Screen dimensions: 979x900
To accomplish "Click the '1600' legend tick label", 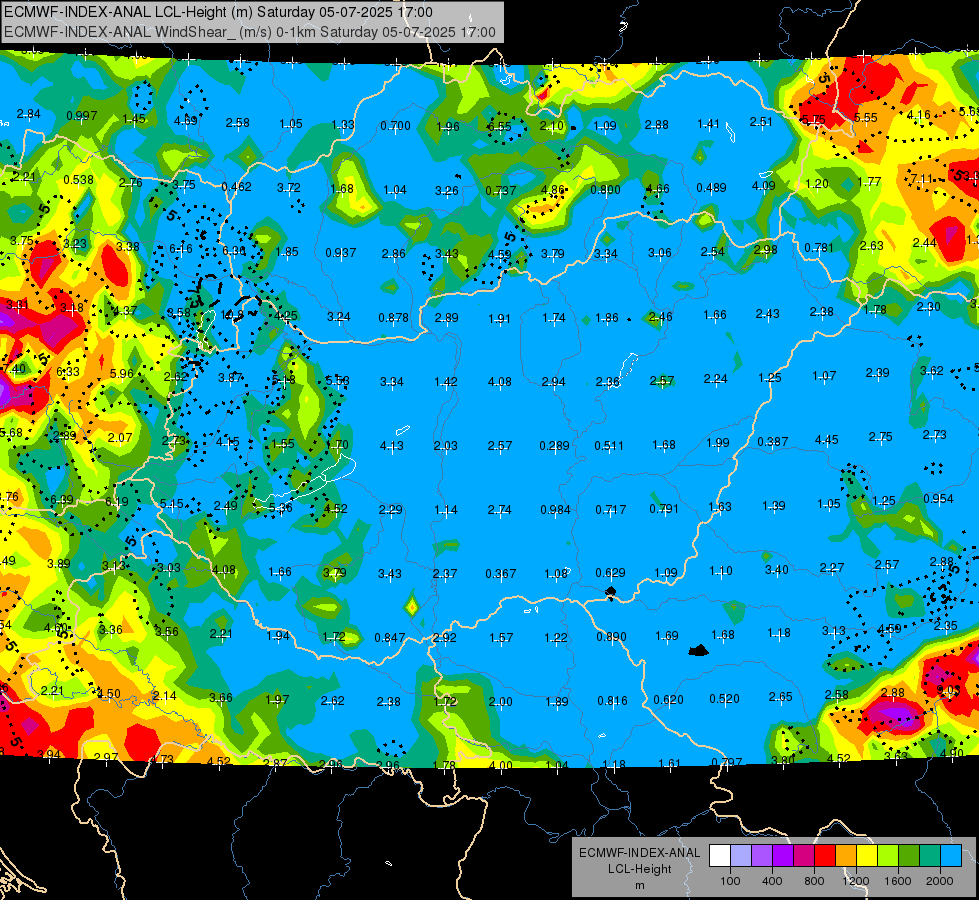I will tap(898, 881).
